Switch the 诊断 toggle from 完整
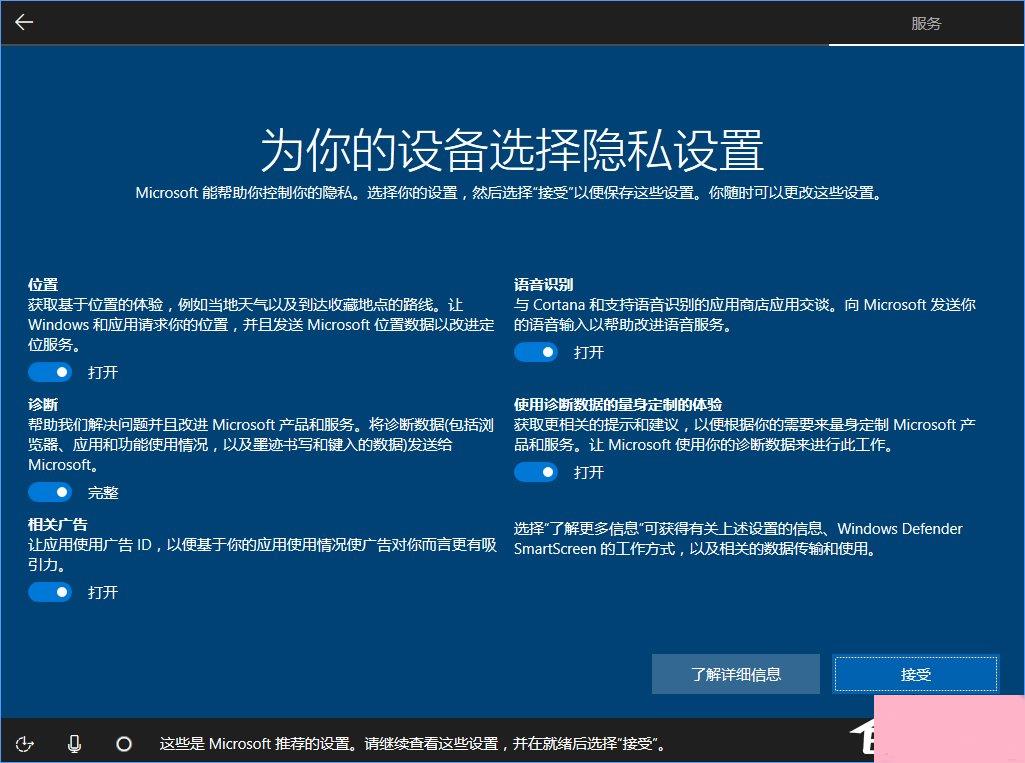This screenshot has width=1025, height=763. click(50, 492)
